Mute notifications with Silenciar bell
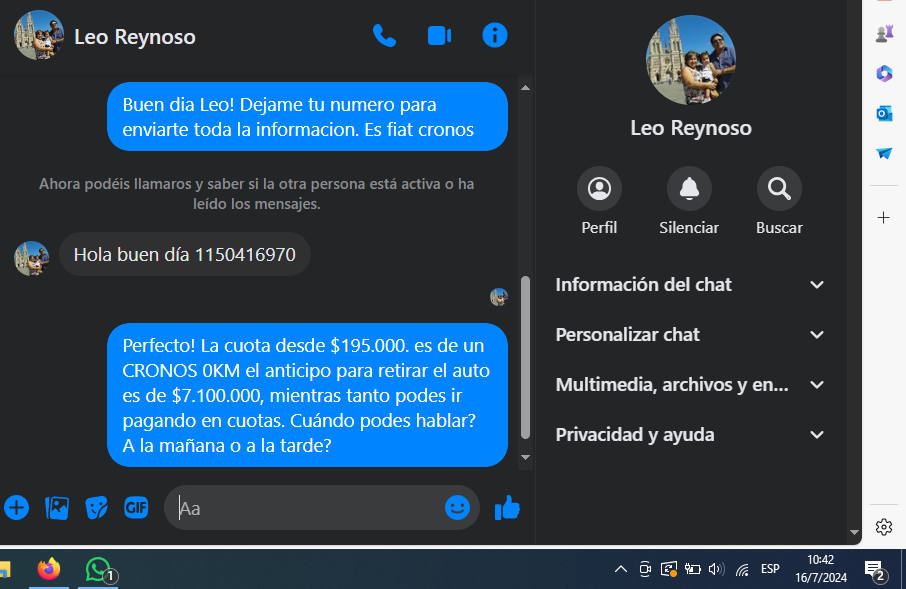This screenshot has width=906, height=589. (689, 188)
